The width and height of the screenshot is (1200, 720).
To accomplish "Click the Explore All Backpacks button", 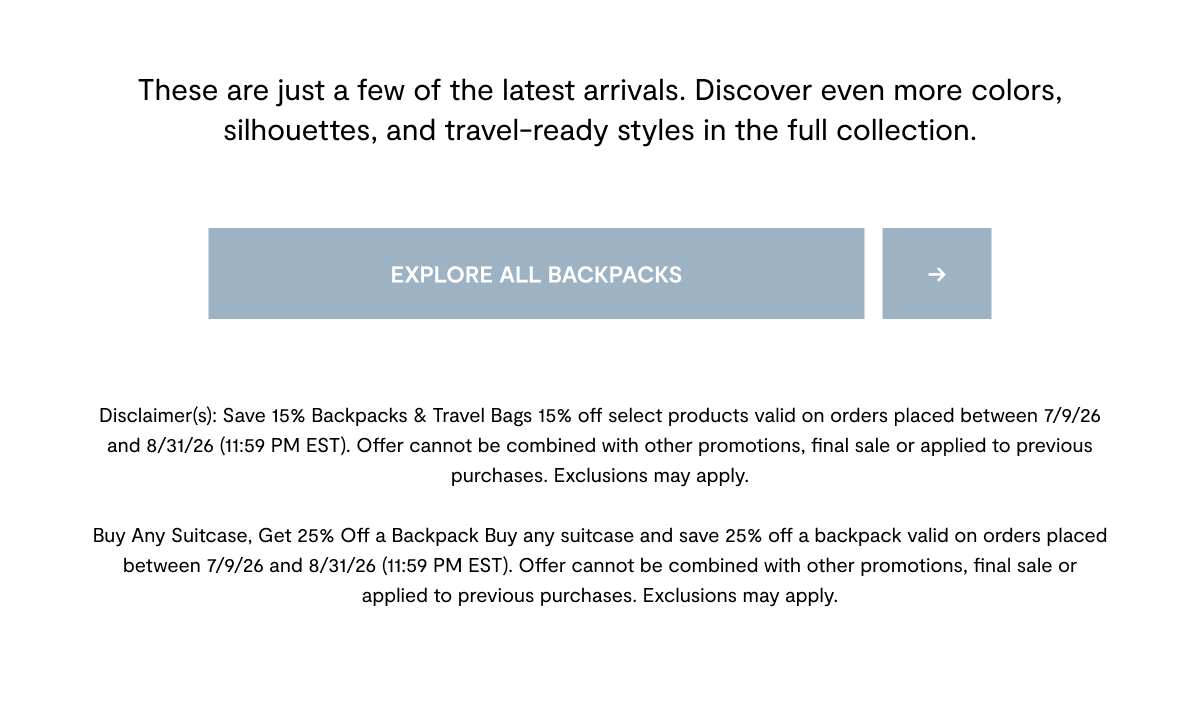I will [536, 274].
